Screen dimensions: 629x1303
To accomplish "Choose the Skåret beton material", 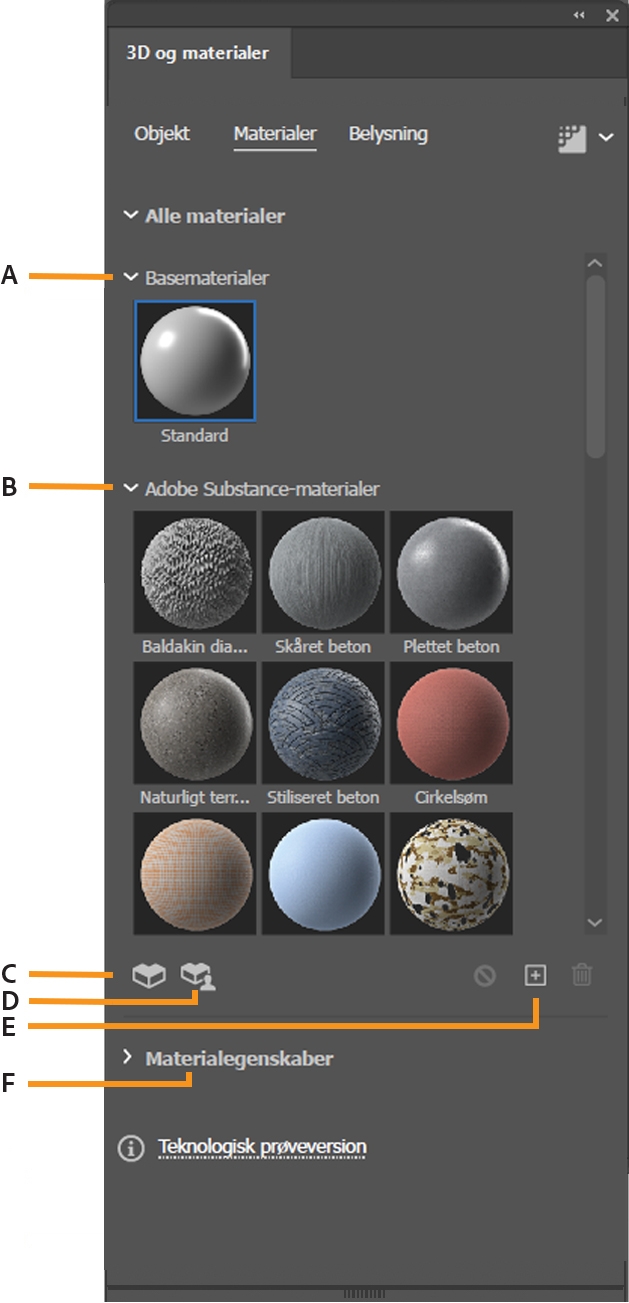I will [x=323, y=572].
